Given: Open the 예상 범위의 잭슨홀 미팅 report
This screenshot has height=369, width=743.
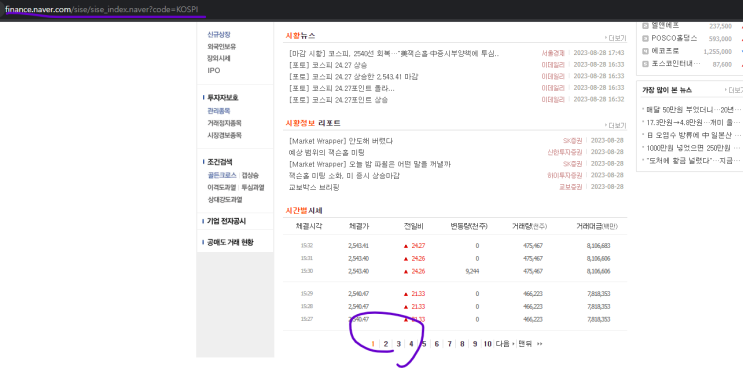Looking at the screenshot, I should click(x=326, y=152).
